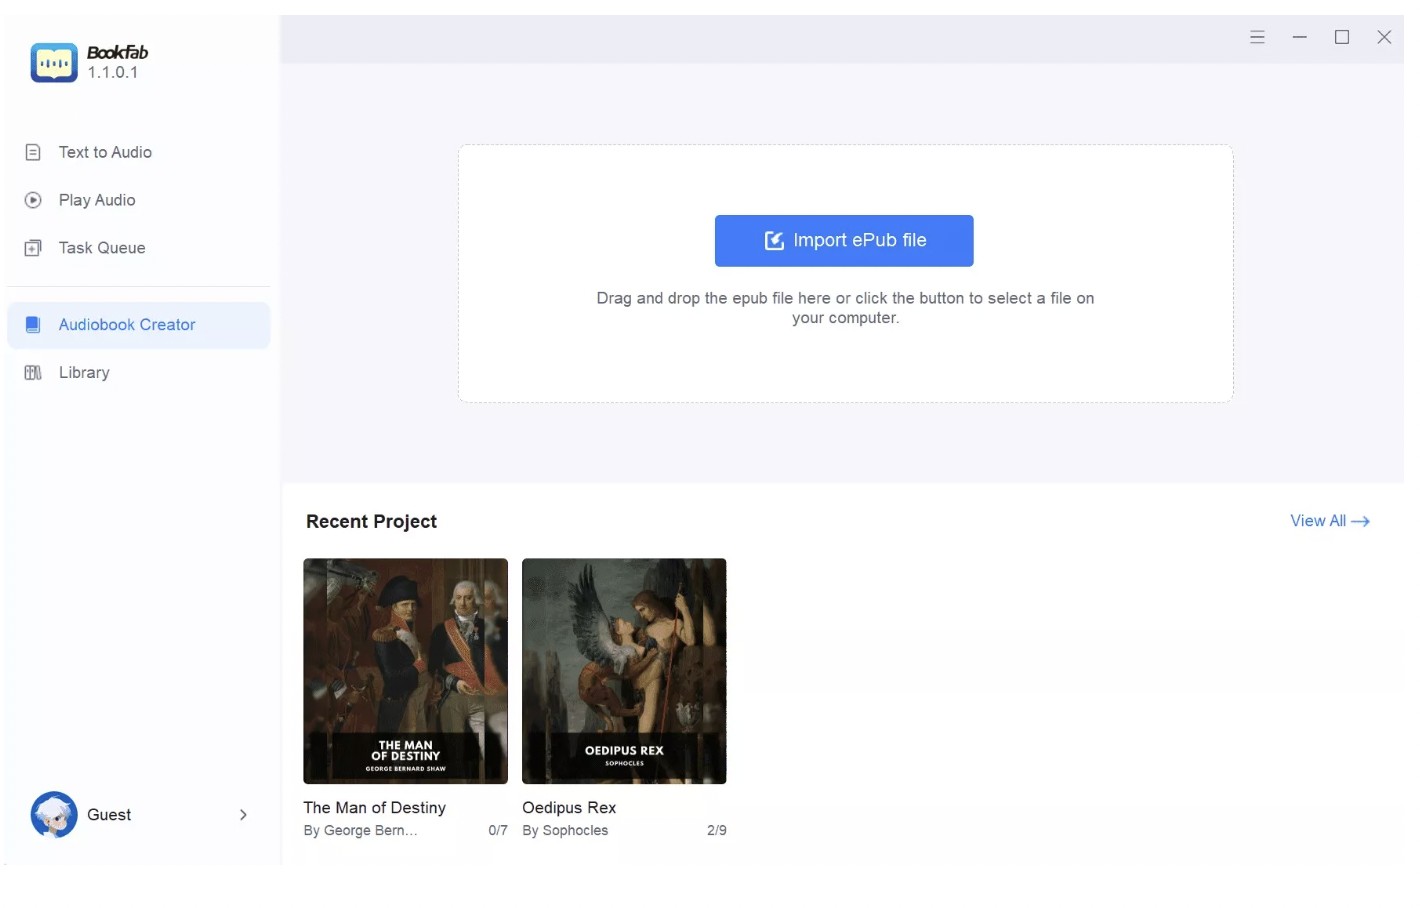
Task: Open the Oedipus Rex cover thumbnail
Action: [624, 671]
